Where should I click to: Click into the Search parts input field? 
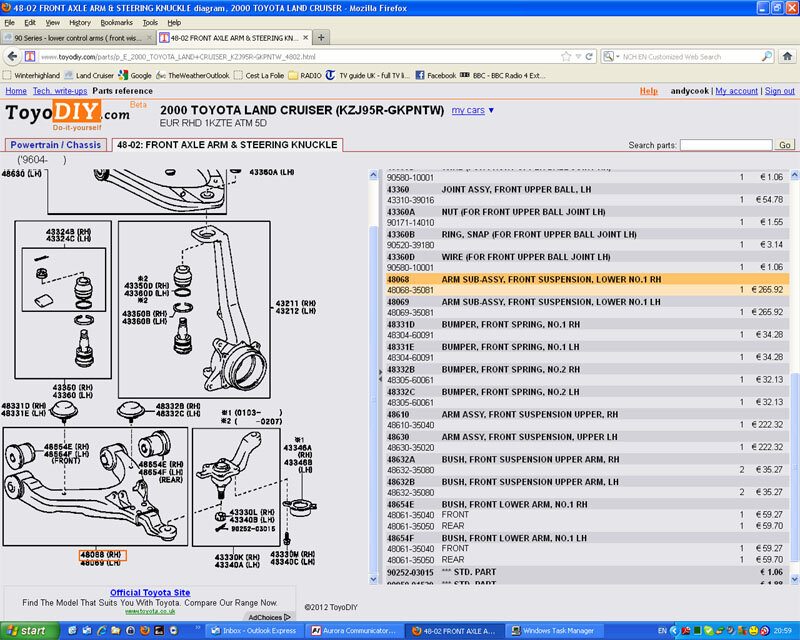726,145
